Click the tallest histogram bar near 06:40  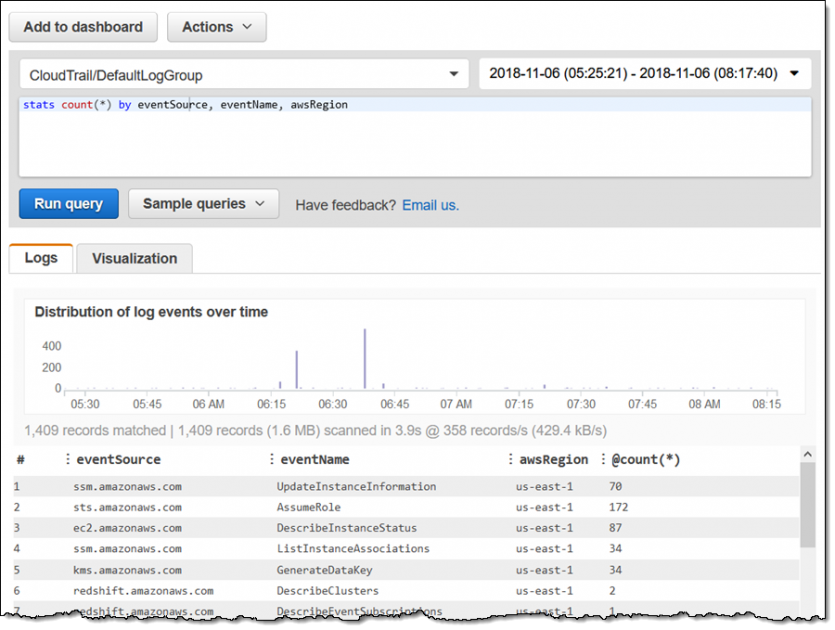pos(365,358)
